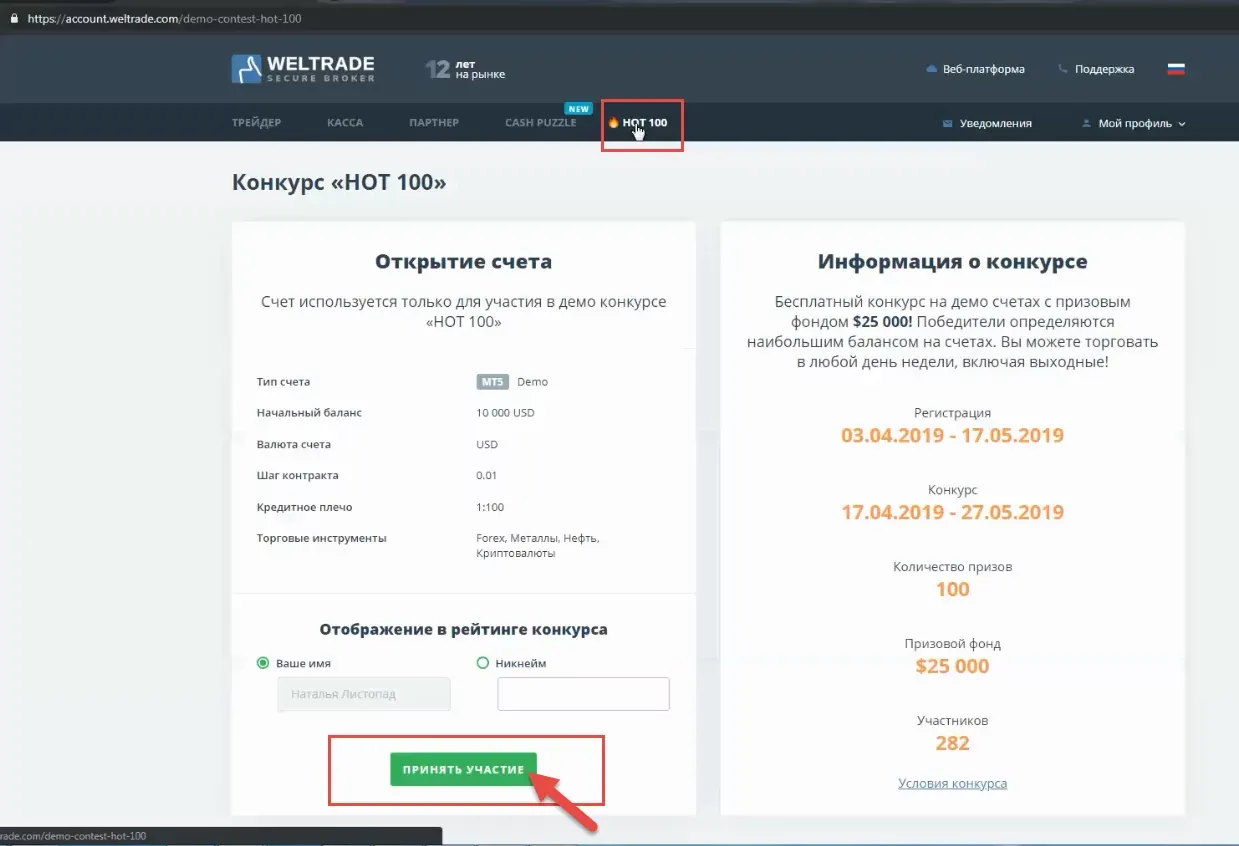This screenshot has width=1239, height=846.
Task: Click the Forex, Металлы, Нефть instruments value
Action: point(538,545)
